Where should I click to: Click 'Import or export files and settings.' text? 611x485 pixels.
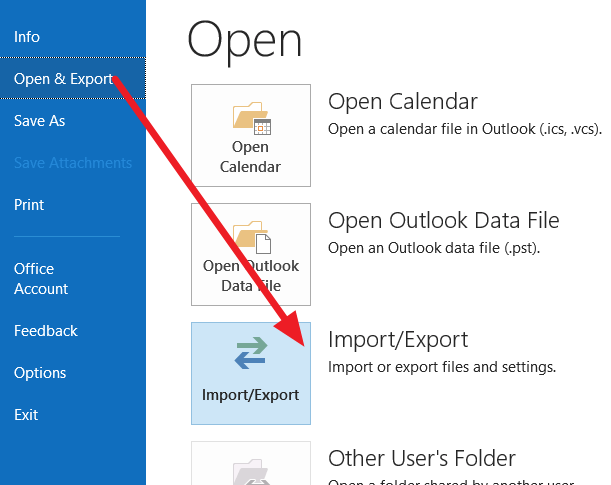tap(442, 367)
